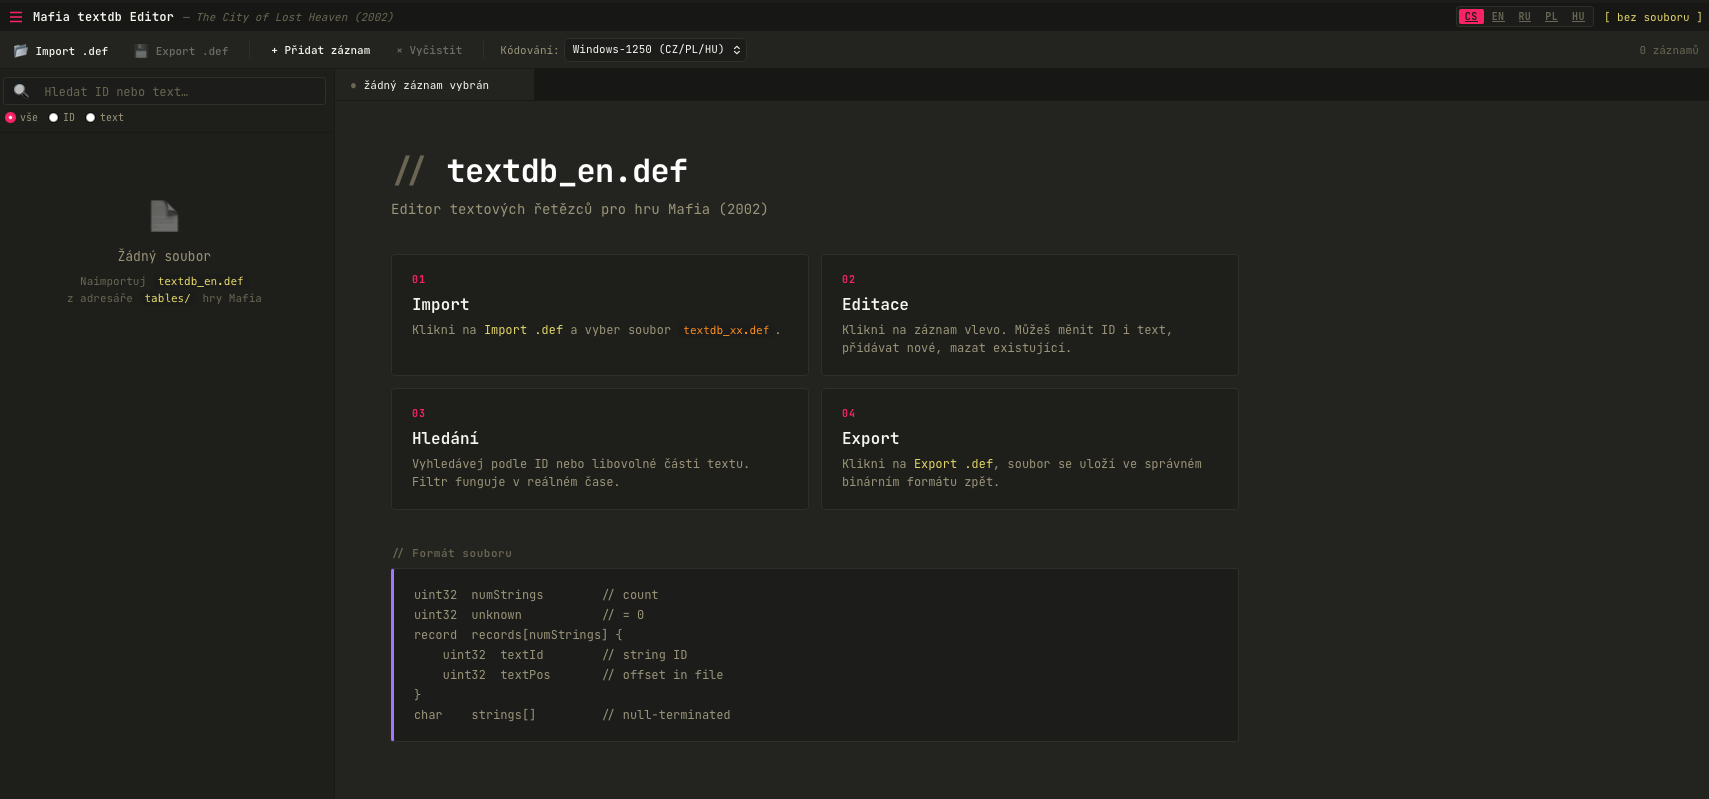Screen dimensions: 1709x799
Task: Click Import .def toolbar button
Action: point(61,50)
